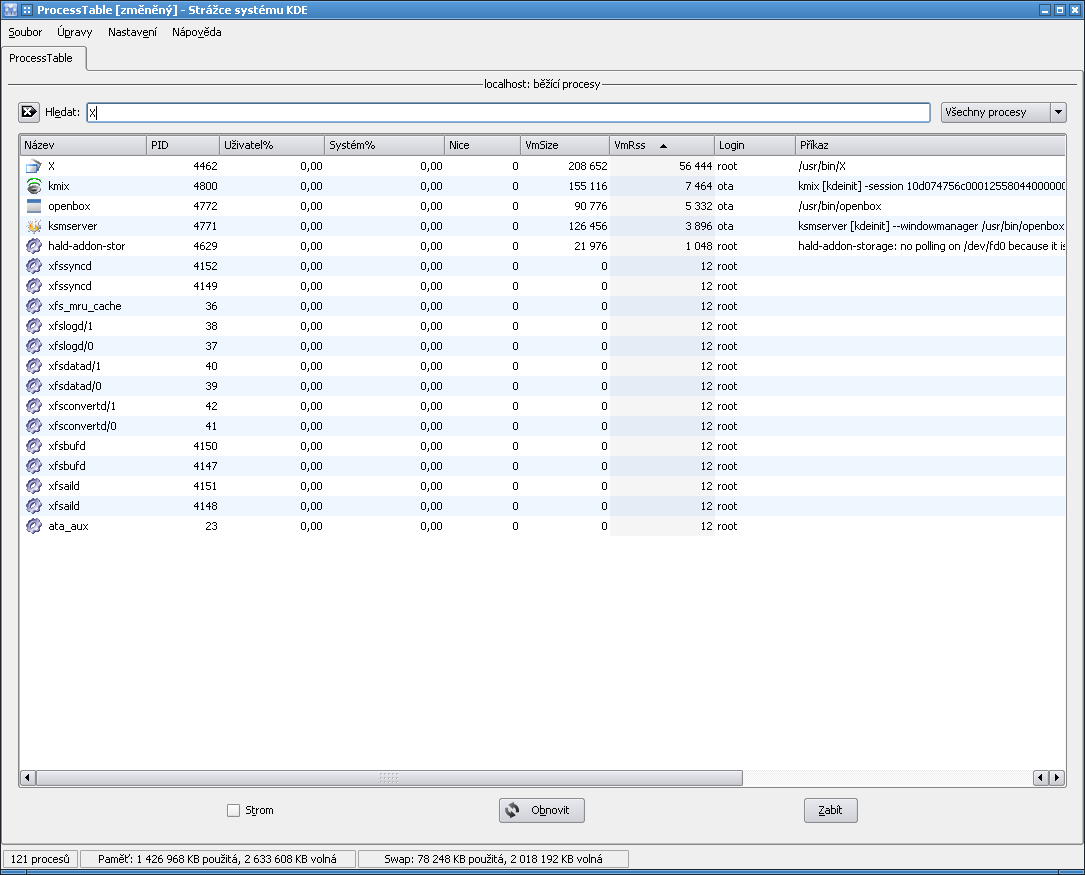The height and width of the screenshot is (875, 1085).
Task: Sort by the PID column header
Action: tap(183, 145)
